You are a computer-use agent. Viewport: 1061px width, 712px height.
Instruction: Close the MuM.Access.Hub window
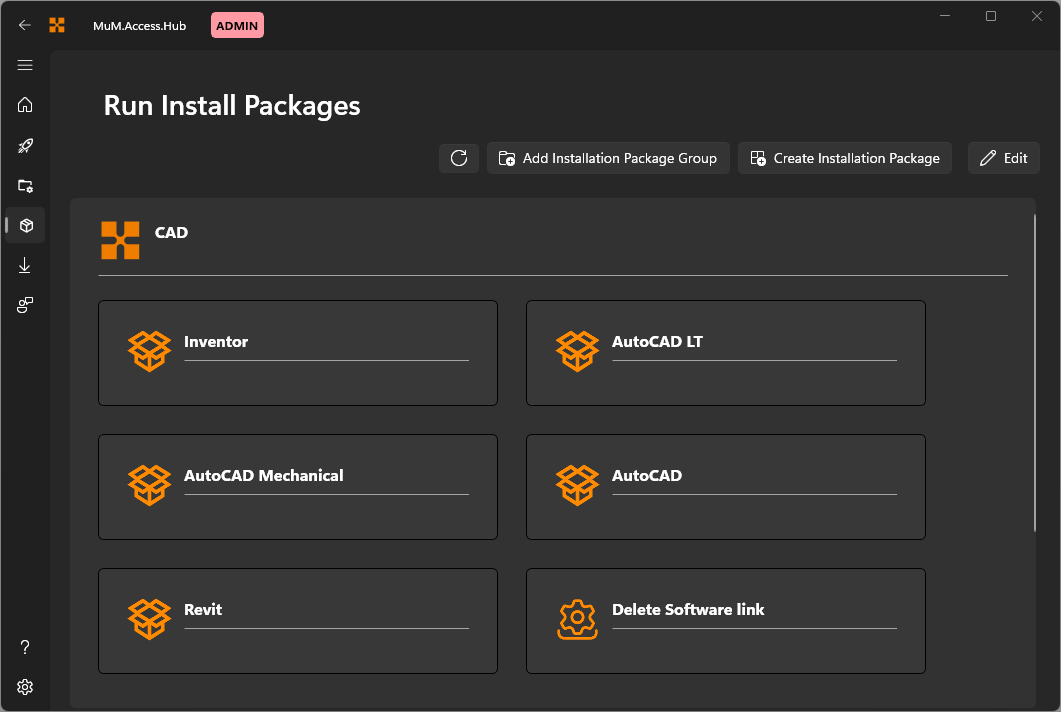pyautogui.click(x=1037, y=16)
